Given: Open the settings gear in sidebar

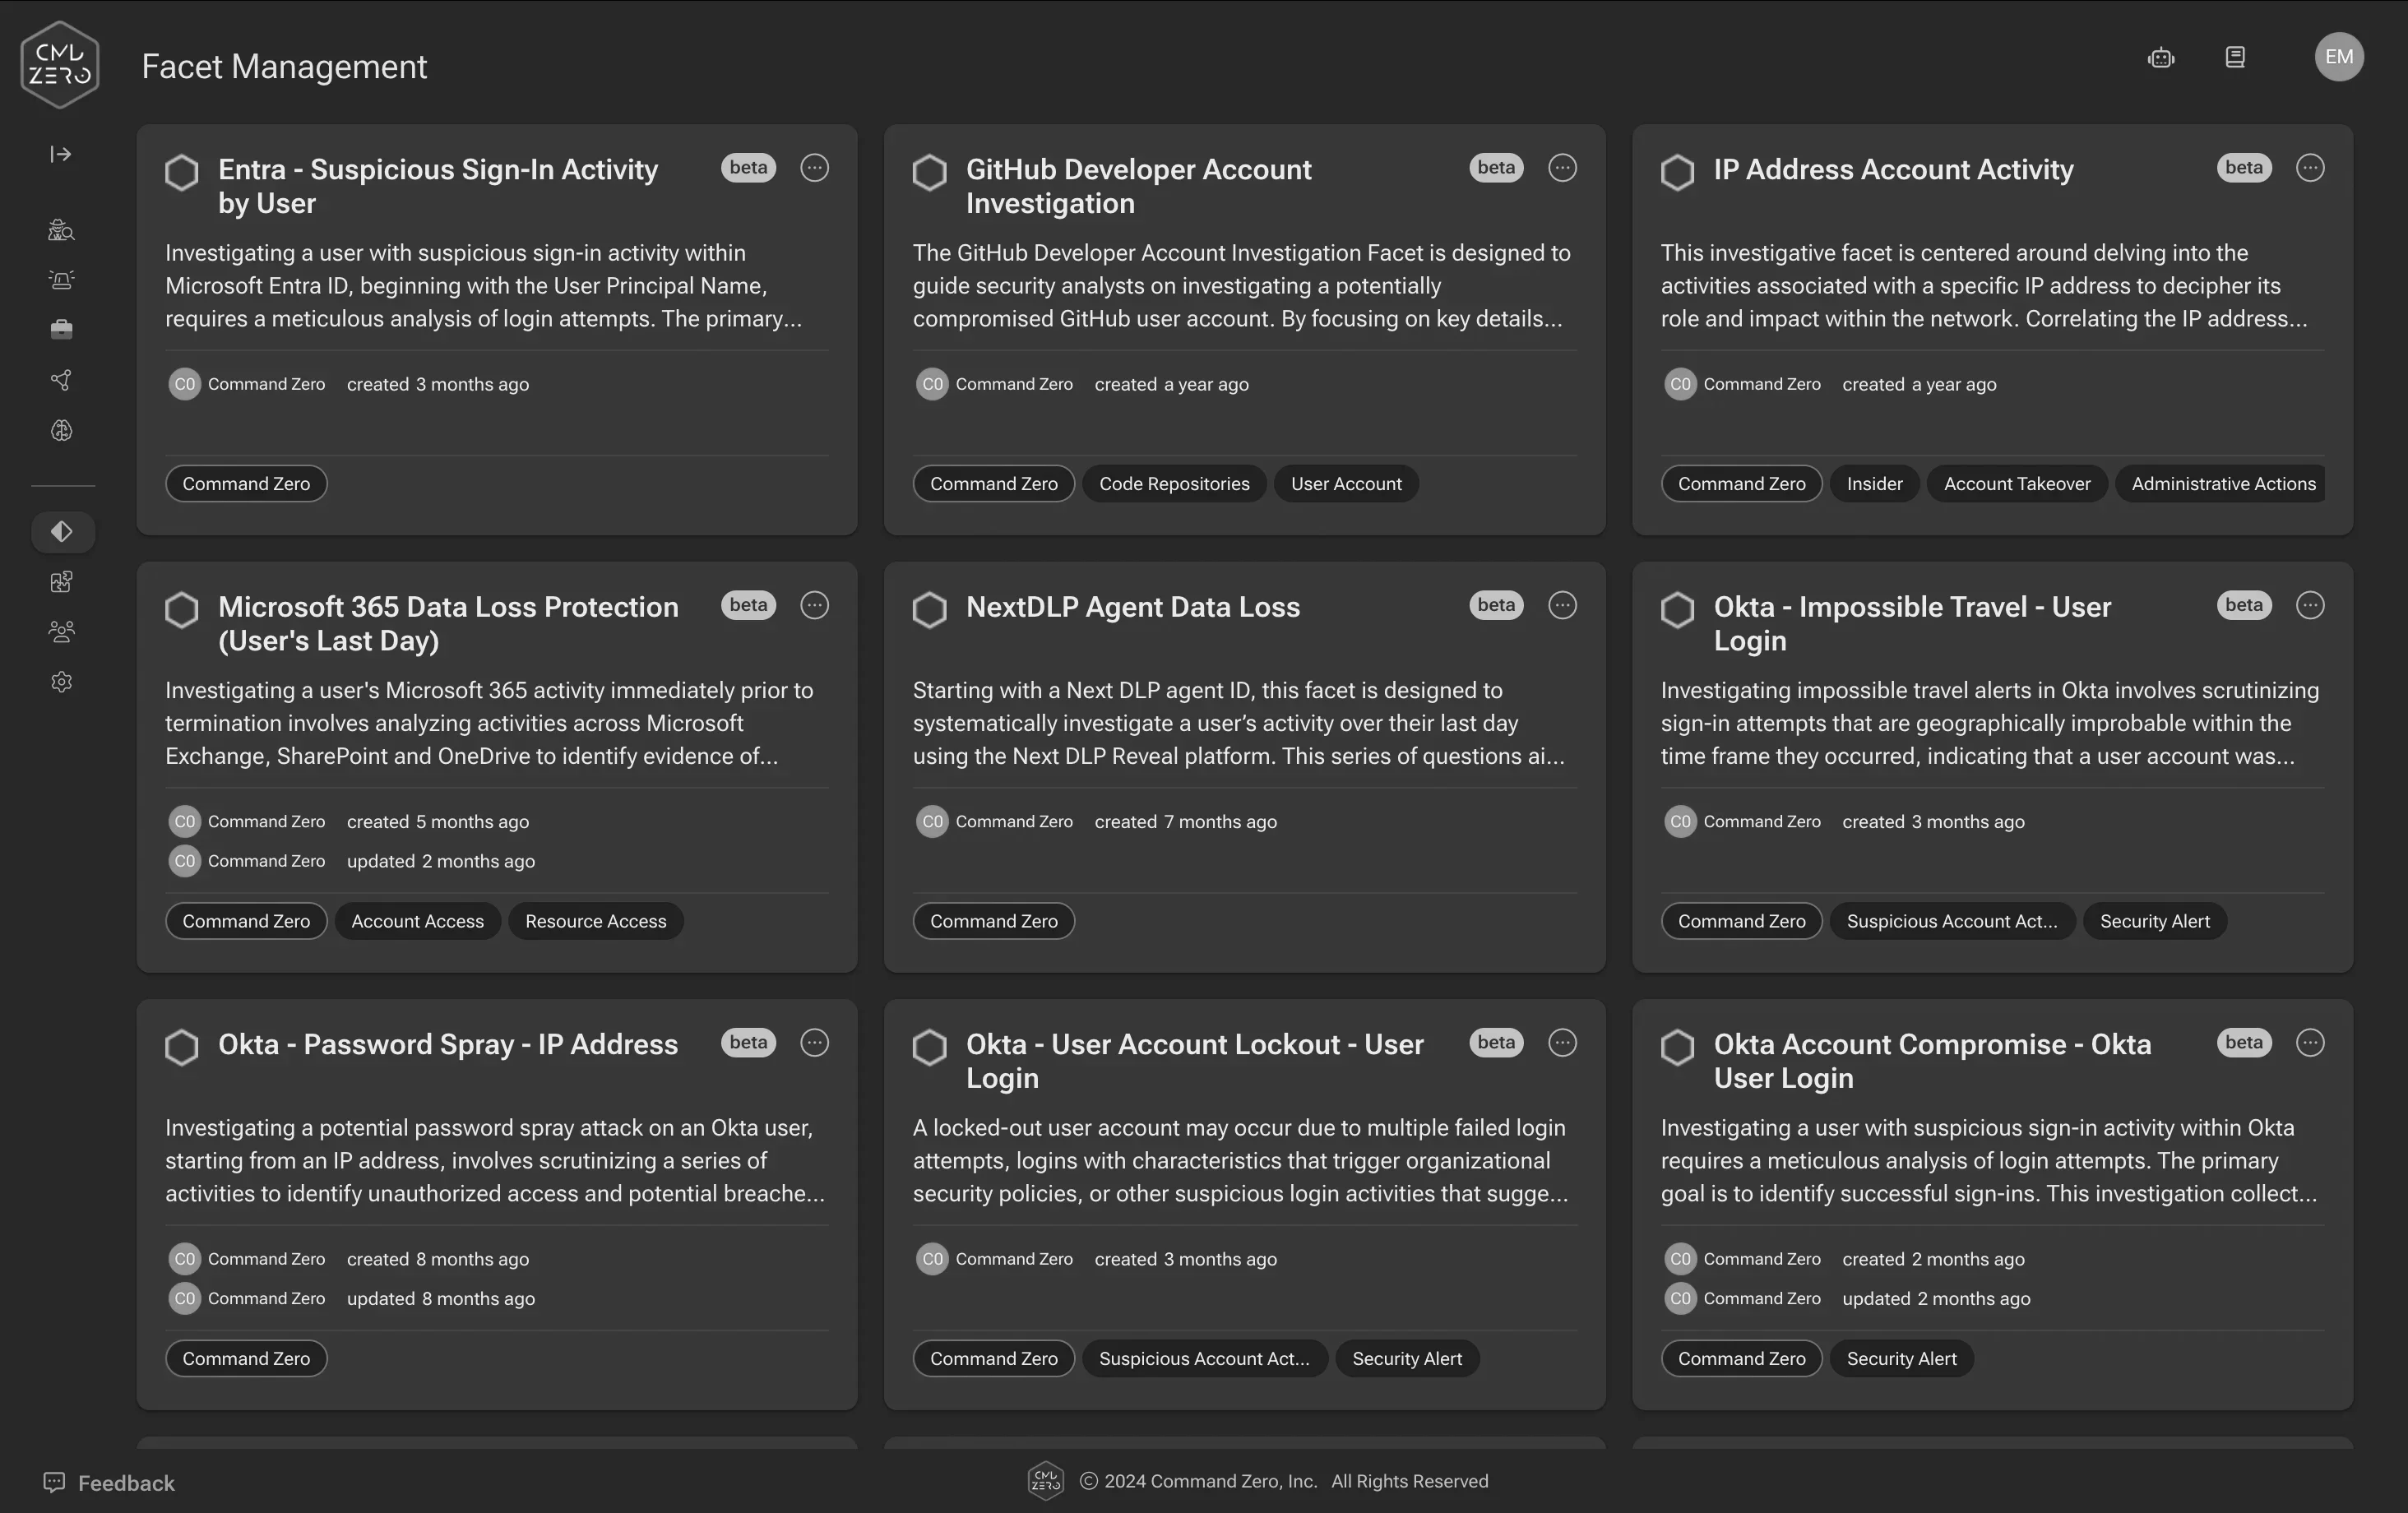Looking at the screenshot, I should [x=61, y=682].
